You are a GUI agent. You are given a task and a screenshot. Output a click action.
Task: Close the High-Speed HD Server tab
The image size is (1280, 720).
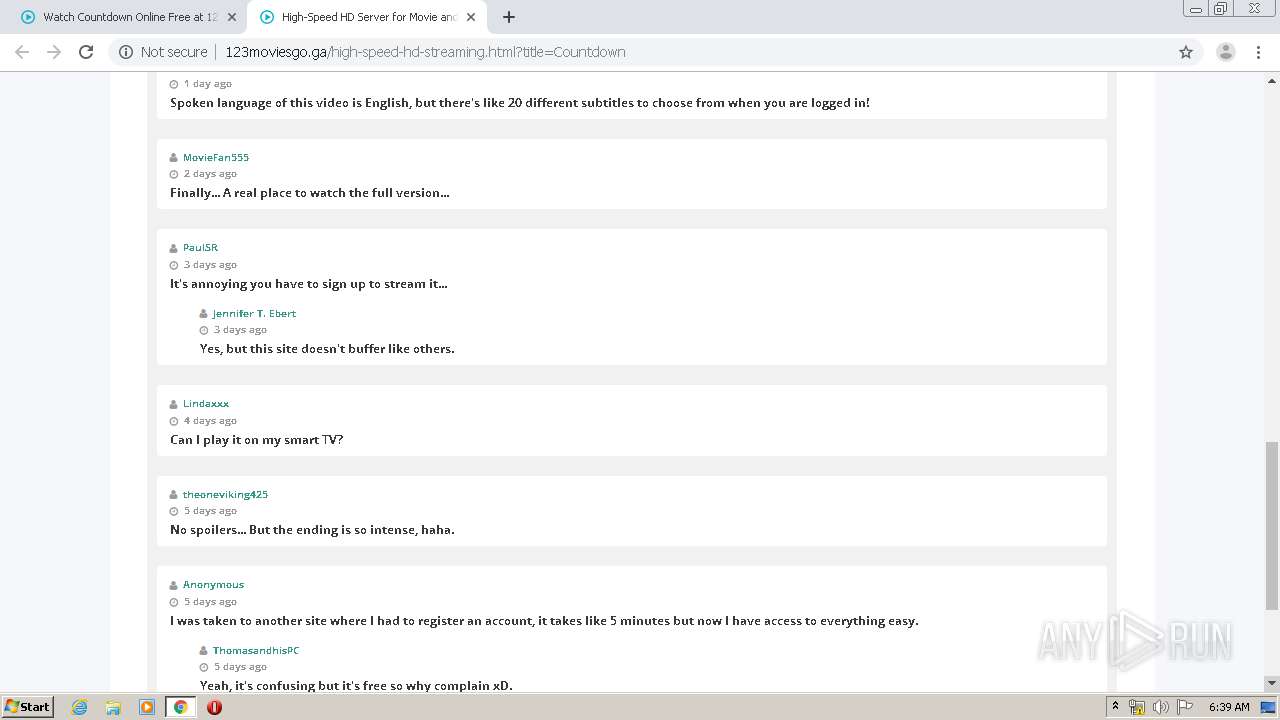[471, 17]
